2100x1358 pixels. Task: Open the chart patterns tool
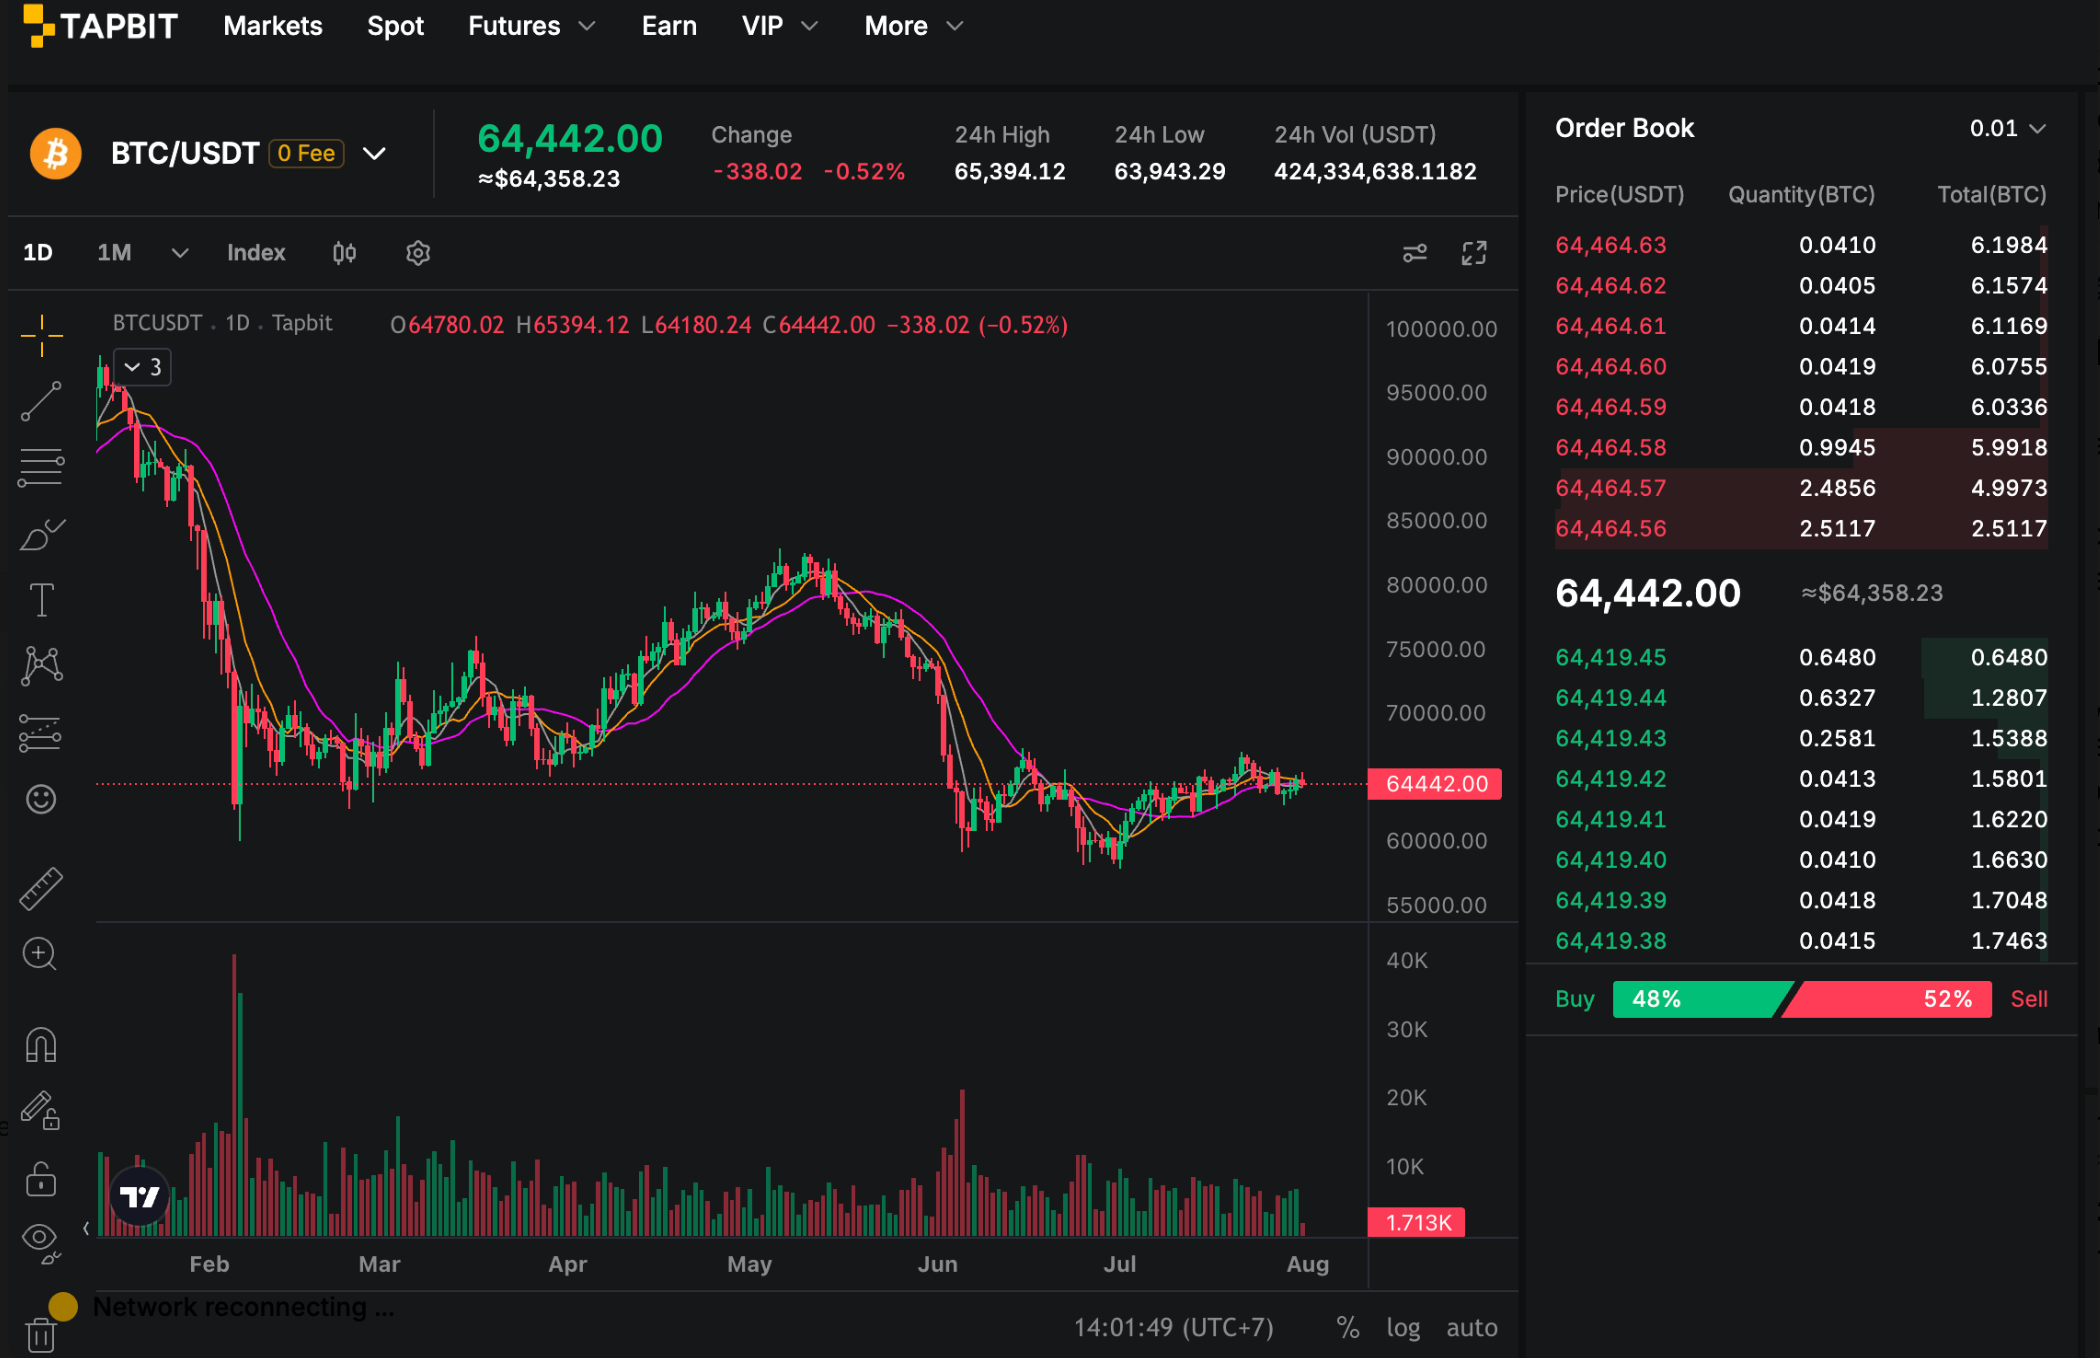(41, 666)
